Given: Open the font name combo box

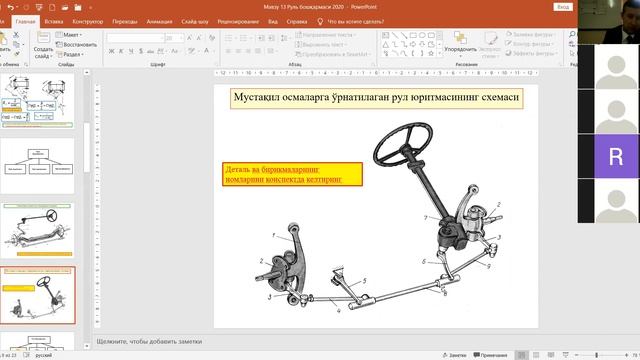Looking at the screenshot, I should pos(136,38).
